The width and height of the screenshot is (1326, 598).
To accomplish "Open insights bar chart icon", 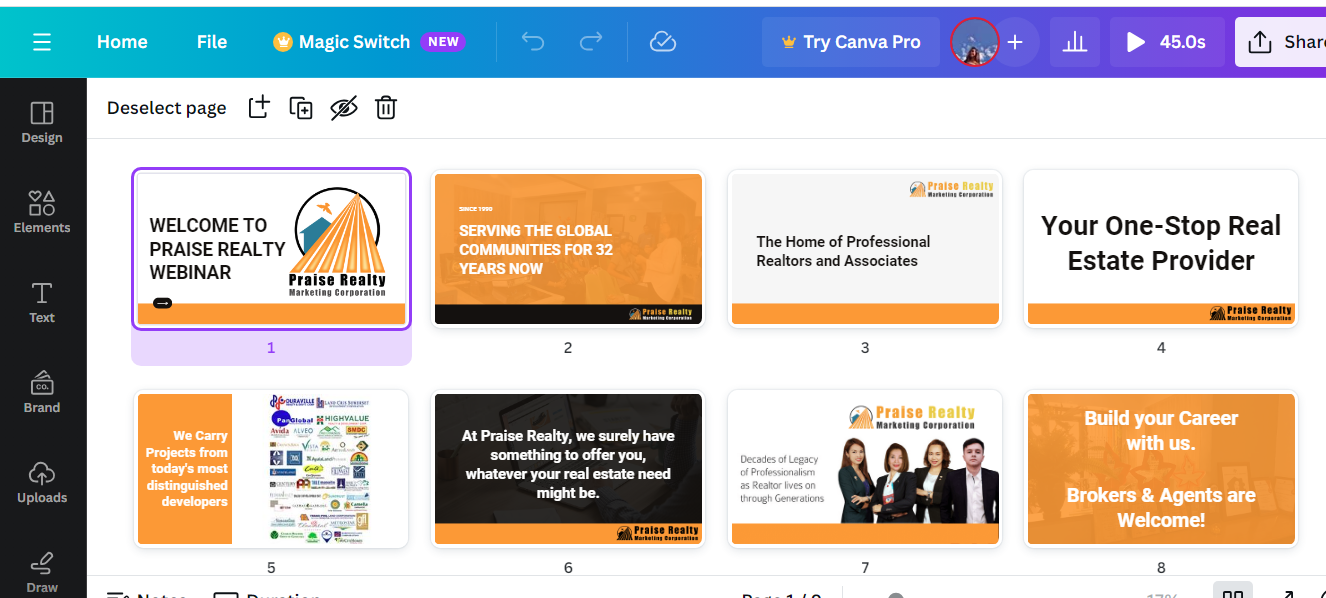I will (x=1075, y=42).
